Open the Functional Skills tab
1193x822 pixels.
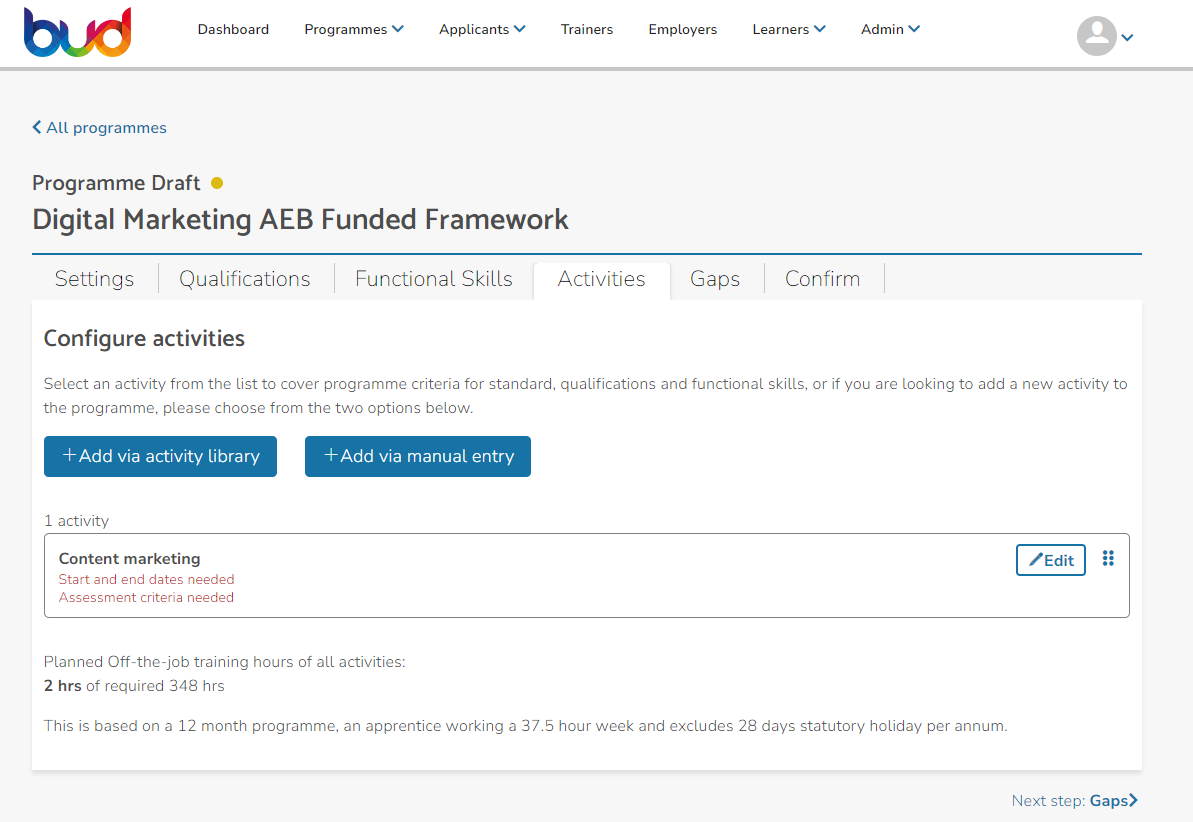(433, 279)
